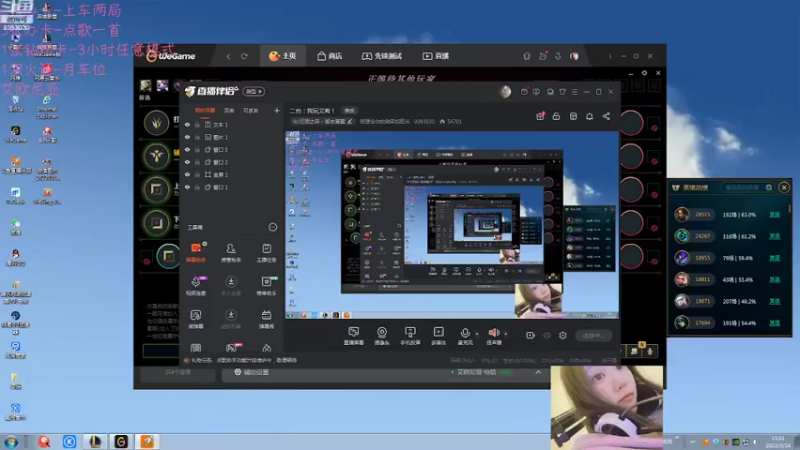Click the champion stats panel scrollbar

[x=790, y=208]
